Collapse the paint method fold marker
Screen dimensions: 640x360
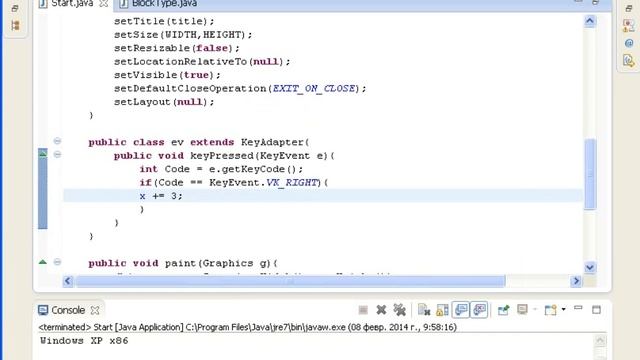click(58, 262)
